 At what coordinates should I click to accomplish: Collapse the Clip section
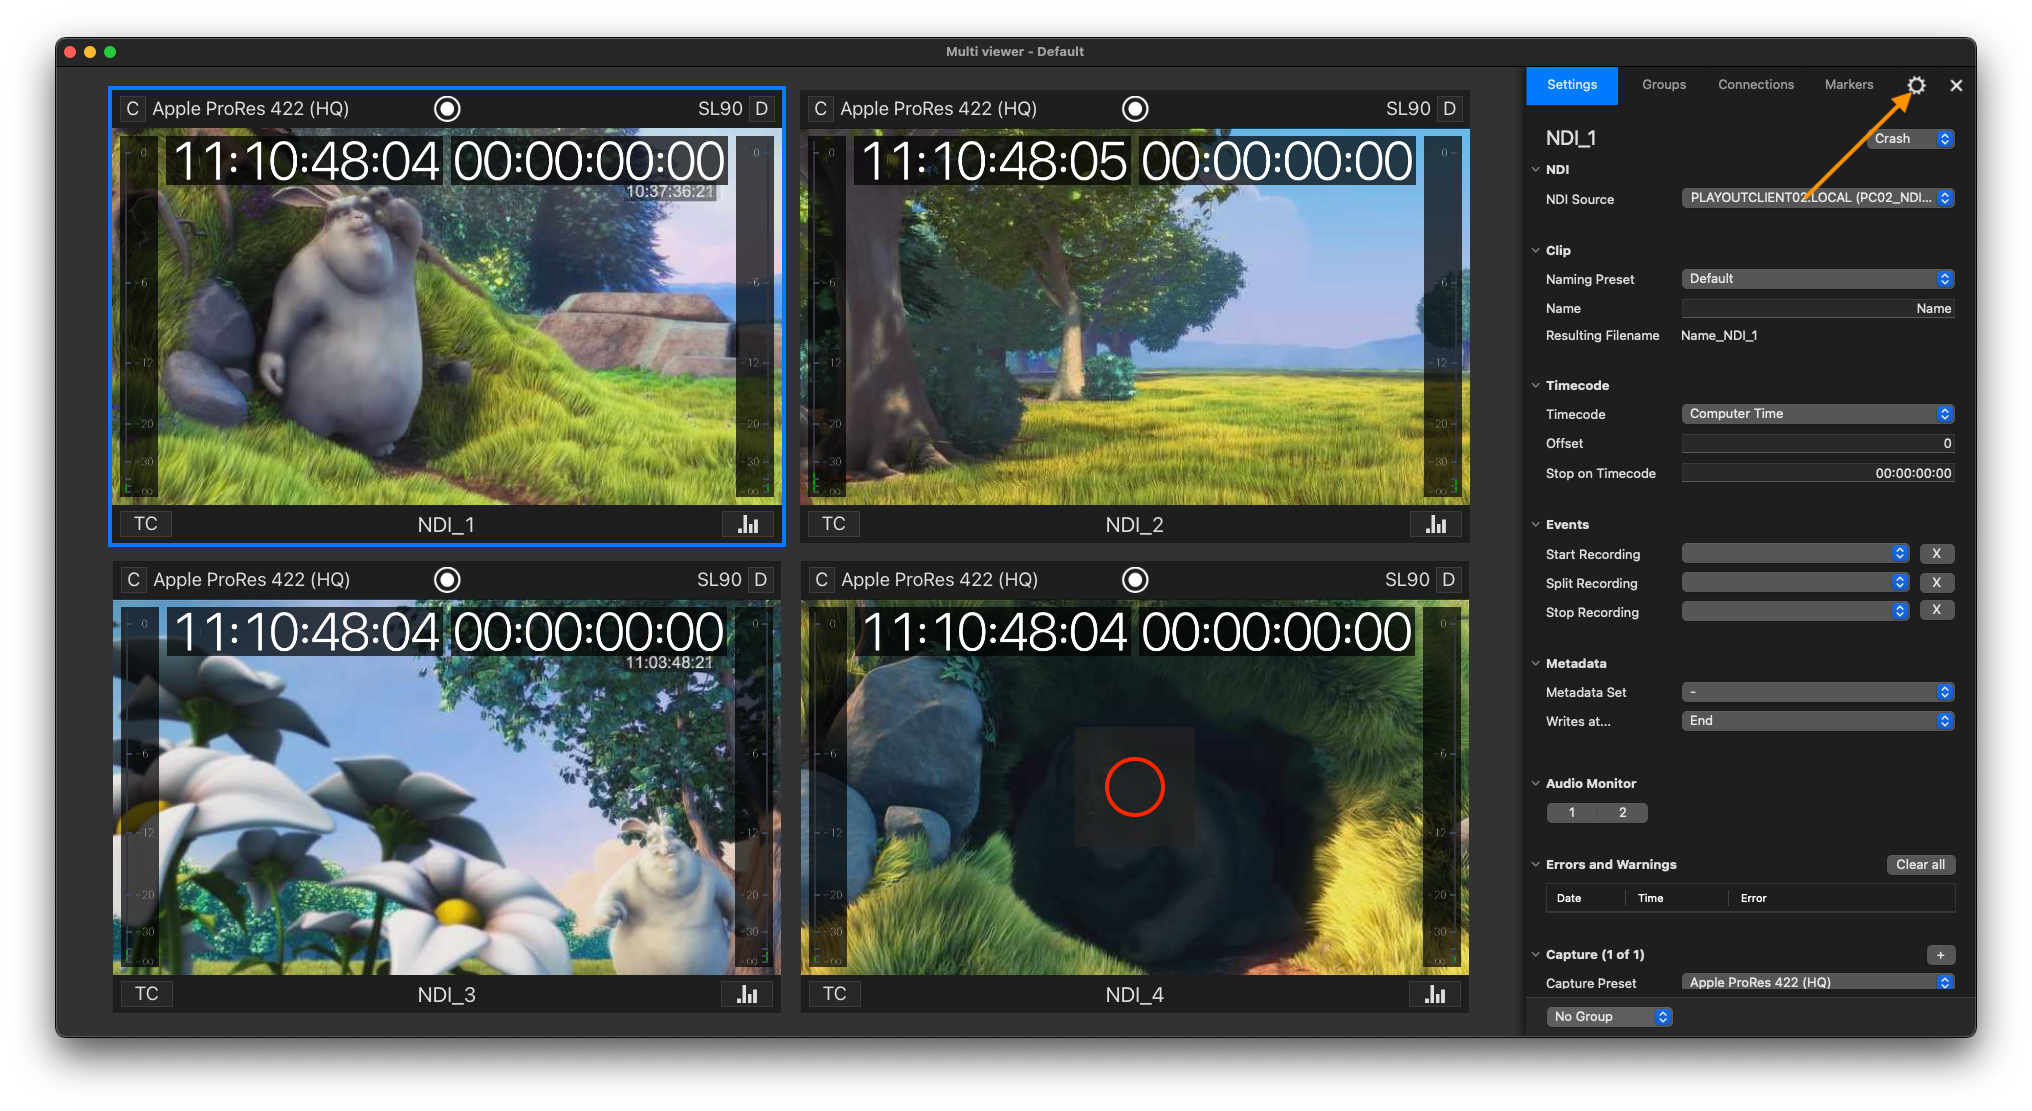(1536, 250)
